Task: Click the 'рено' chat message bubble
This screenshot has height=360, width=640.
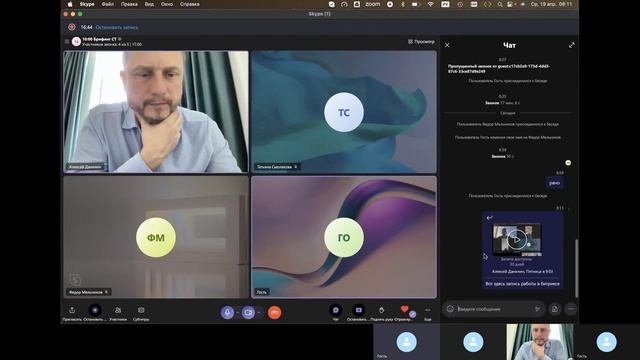Action: tap(554, 183)
